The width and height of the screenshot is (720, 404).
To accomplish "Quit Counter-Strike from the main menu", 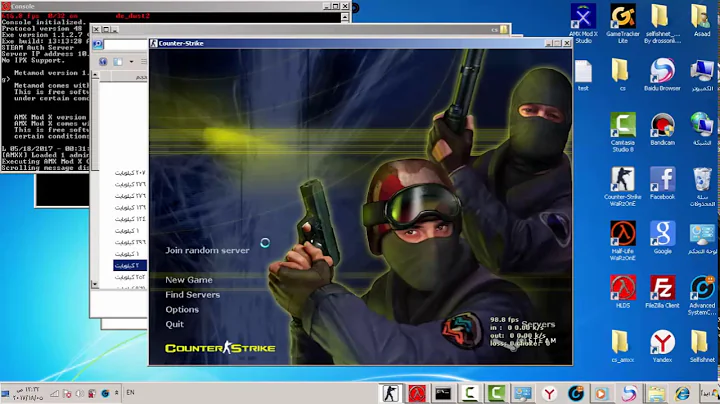I will (x=174, y=324).
